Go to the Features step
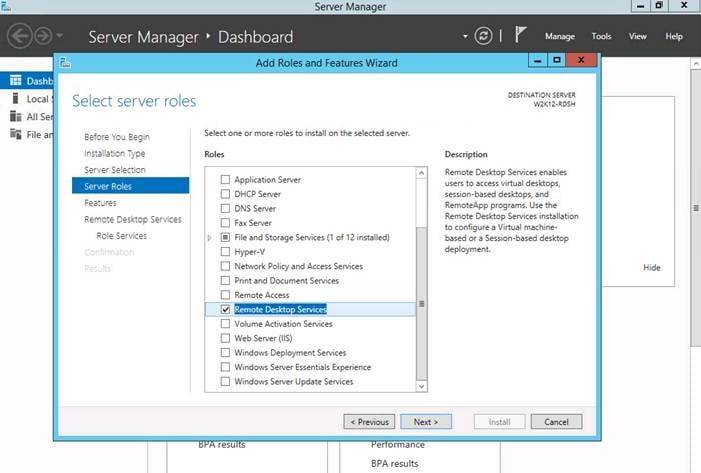 [x=100, y=203]
